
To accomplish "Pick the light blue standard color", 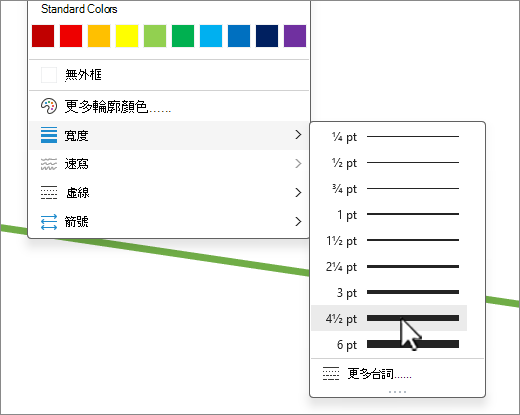I will (211, 36).
